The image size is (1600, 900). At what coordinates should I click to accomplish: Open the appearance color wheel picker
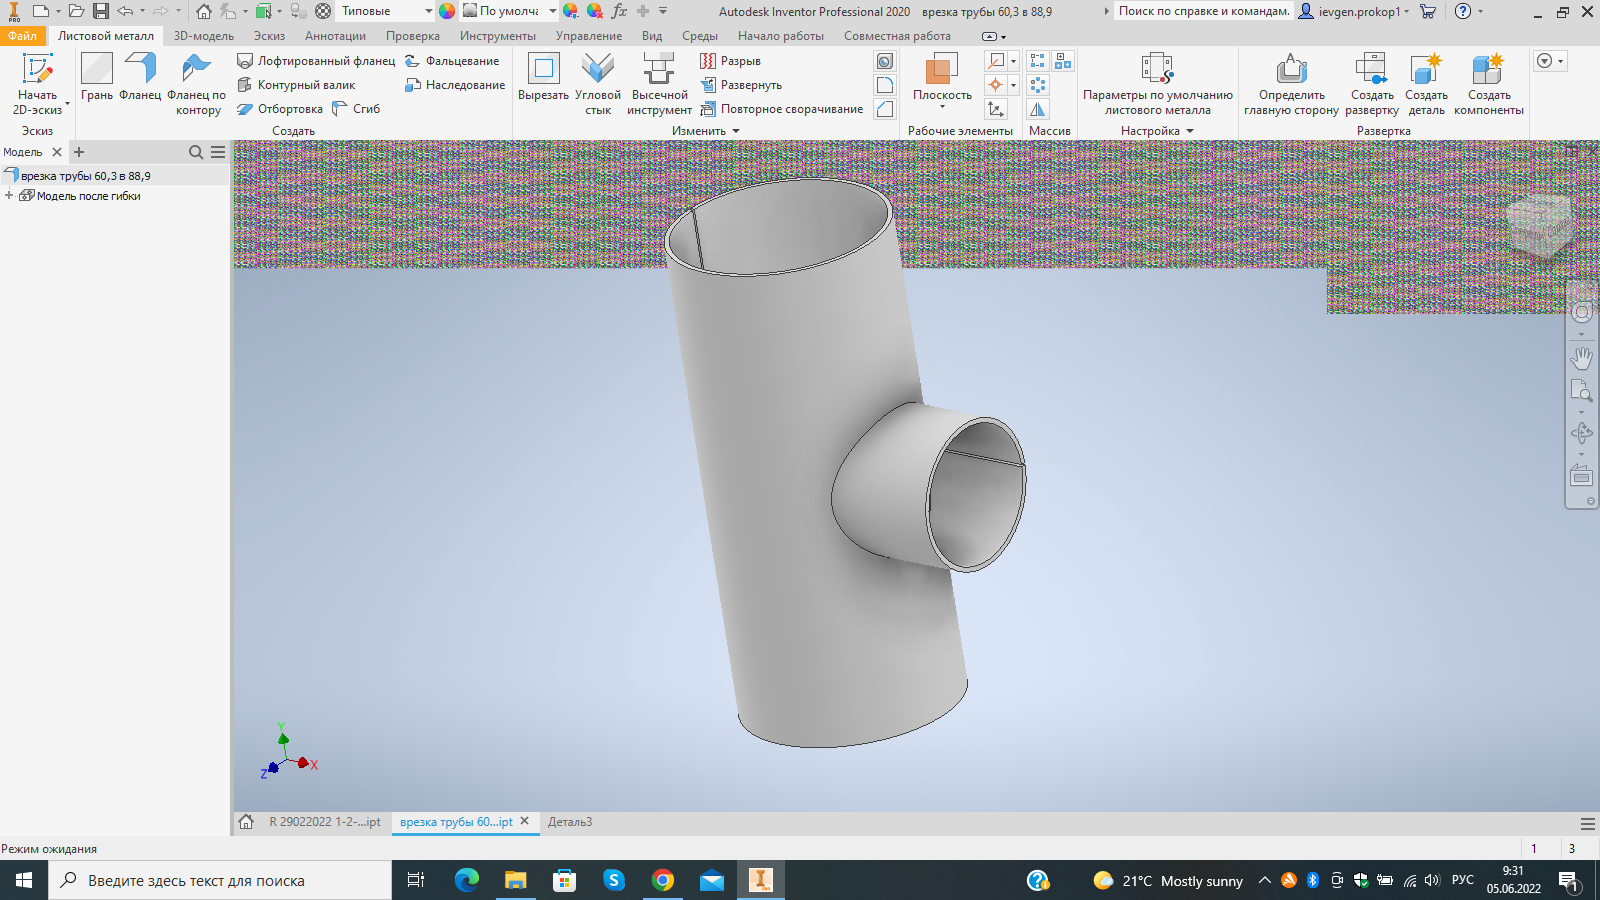tap(447, 11)
